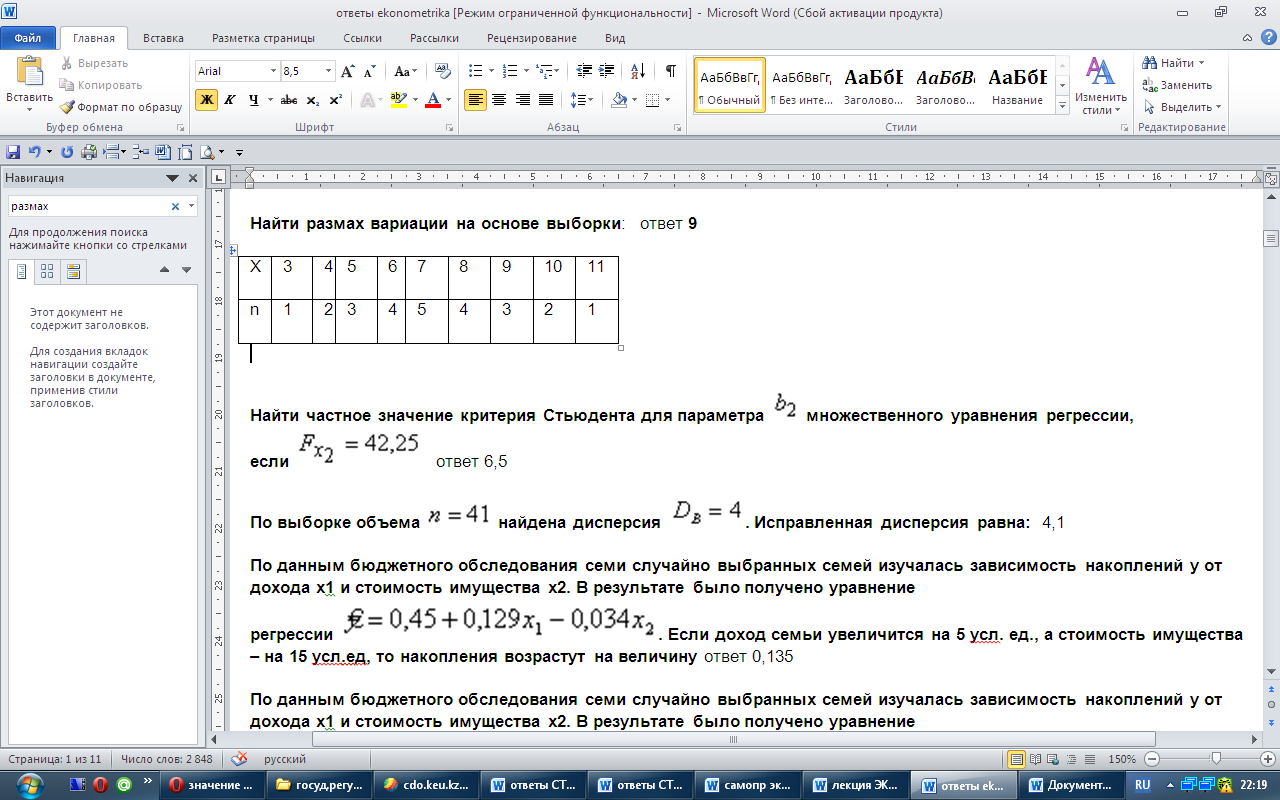This screenshot has width=1280, height=800.
Task: Open Opera browser in taskbar quick launch
Action: pyautogui.click(x=101, y=785)
